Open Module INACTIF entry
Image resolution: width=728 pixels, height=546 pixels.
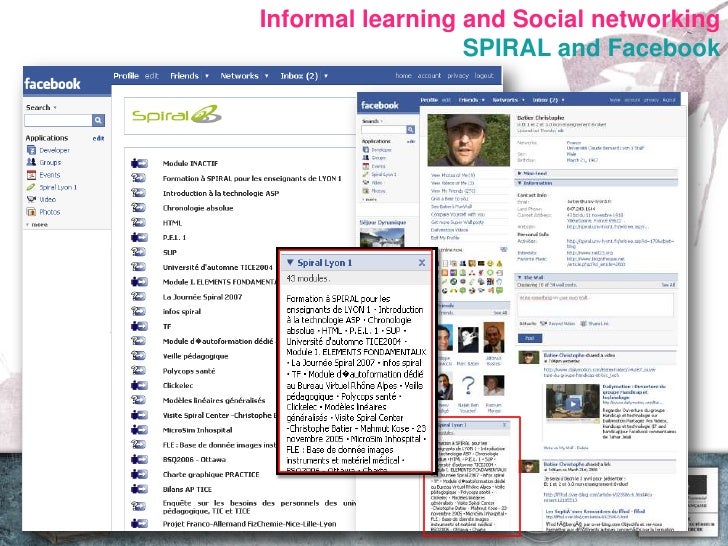(190, 163)
